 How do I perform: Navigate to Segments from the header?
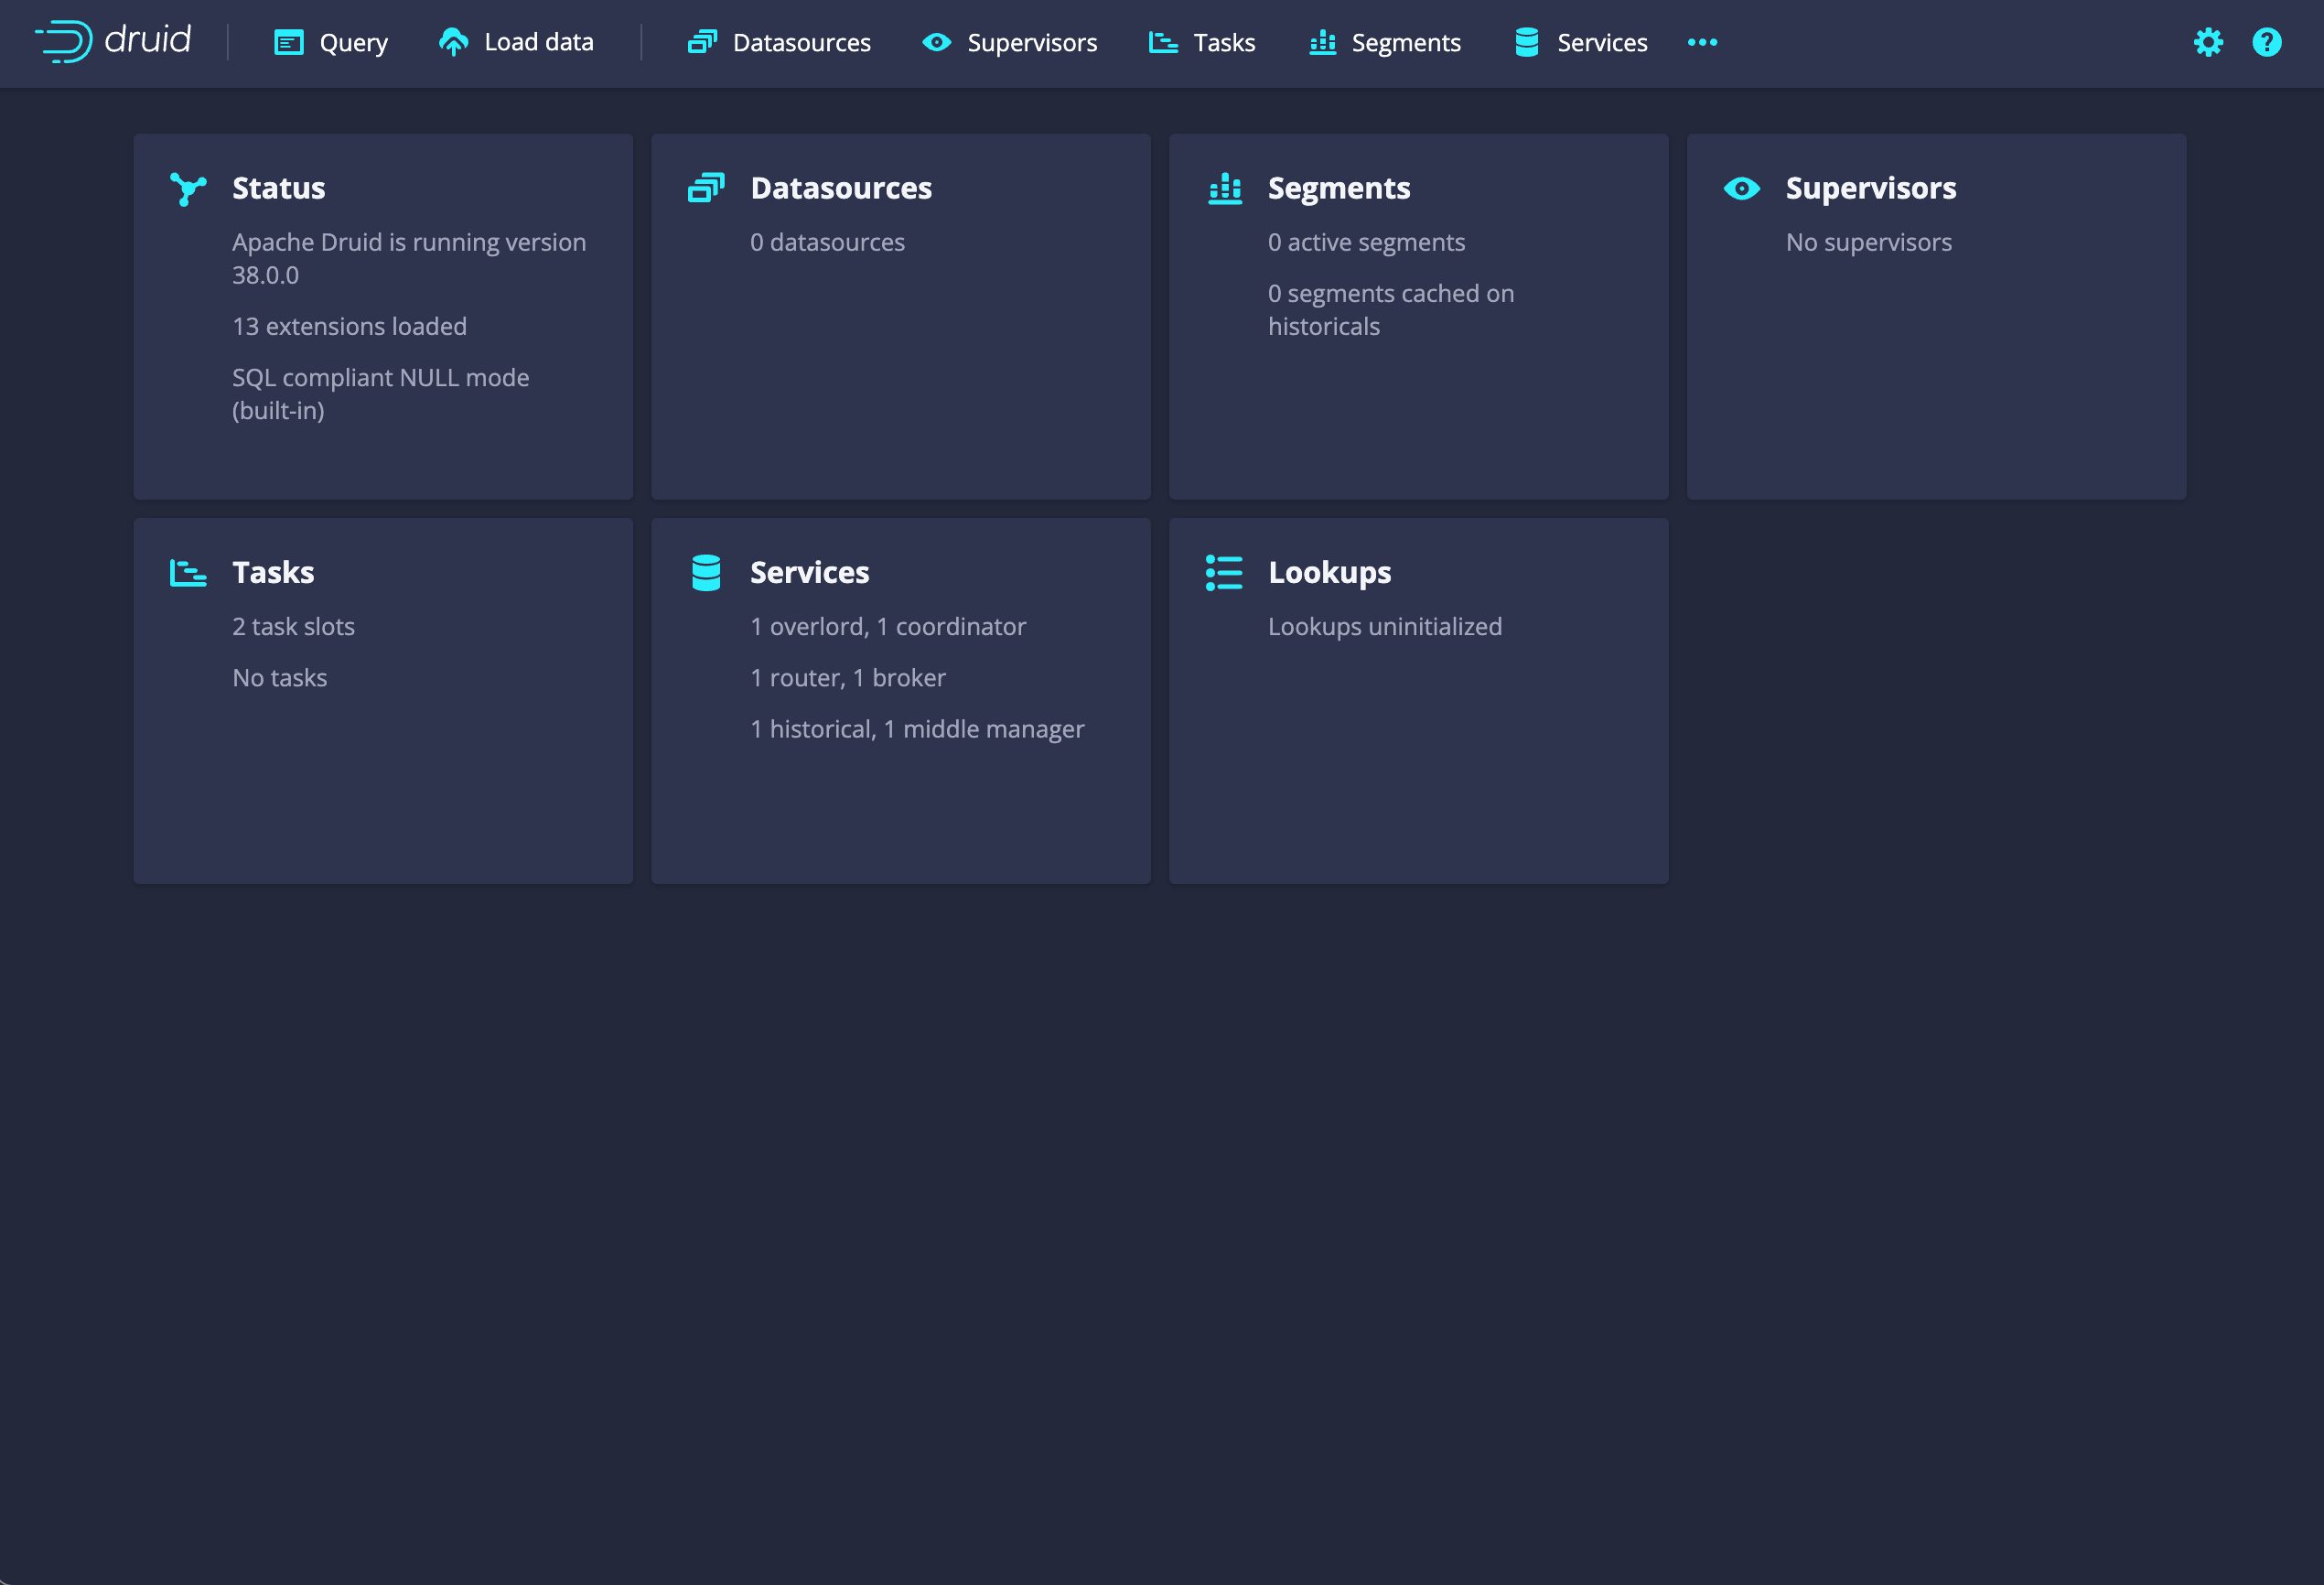(1384, 42)
